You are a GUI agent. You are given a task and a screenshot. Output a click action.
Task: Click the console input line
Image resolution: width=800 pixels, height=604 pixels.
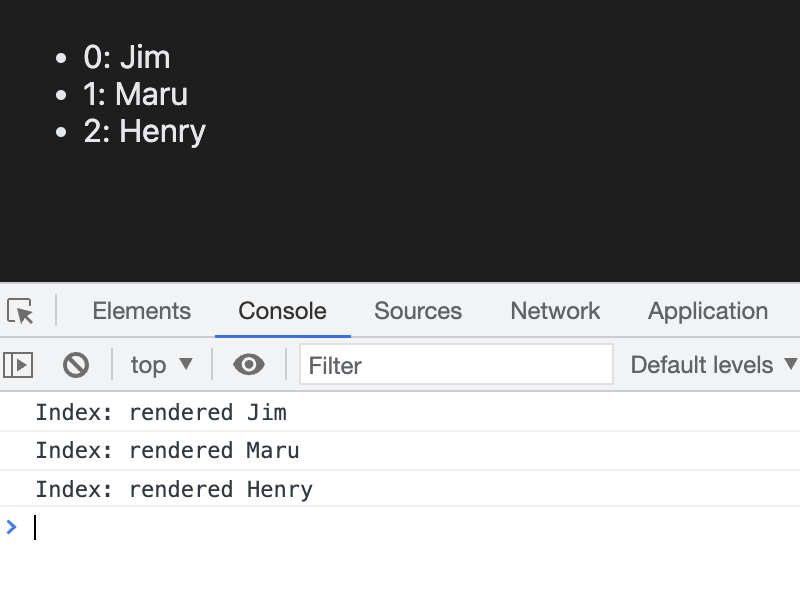click(x=400, y=527)
